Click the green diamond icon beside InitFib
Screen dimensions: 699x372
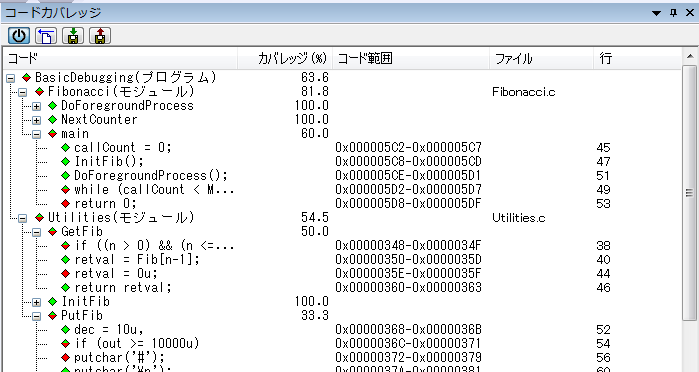coord(53,302)
